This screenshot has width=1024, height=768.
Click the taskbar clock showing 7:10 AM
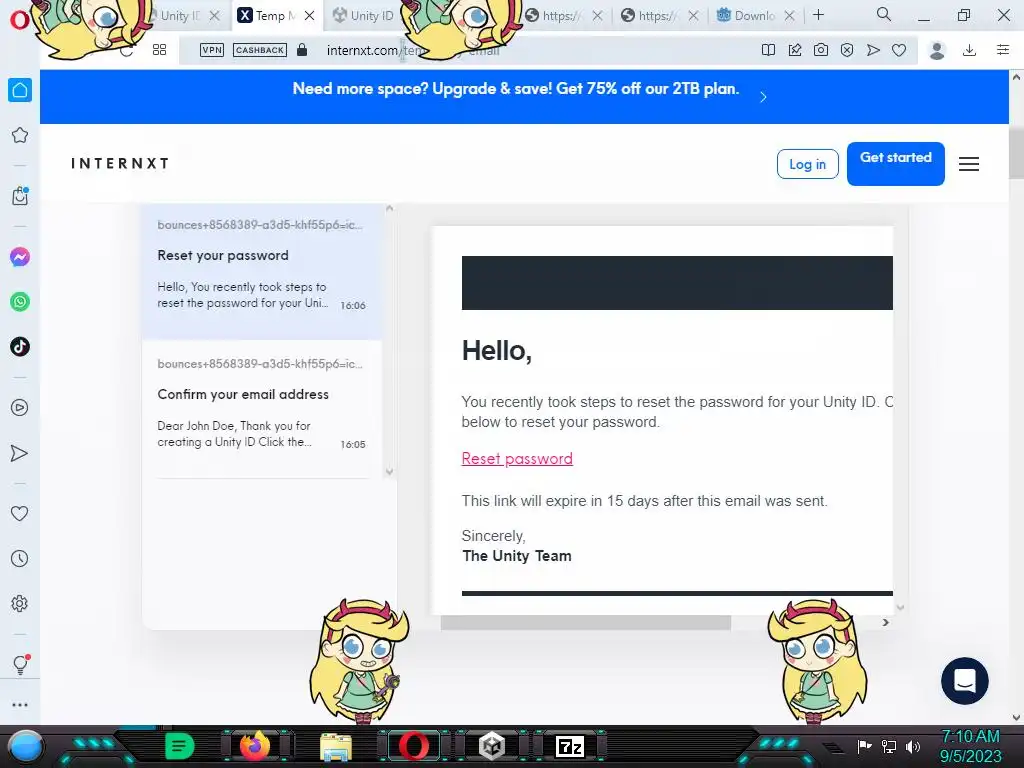pyautogui.click(x=970, y=736)
